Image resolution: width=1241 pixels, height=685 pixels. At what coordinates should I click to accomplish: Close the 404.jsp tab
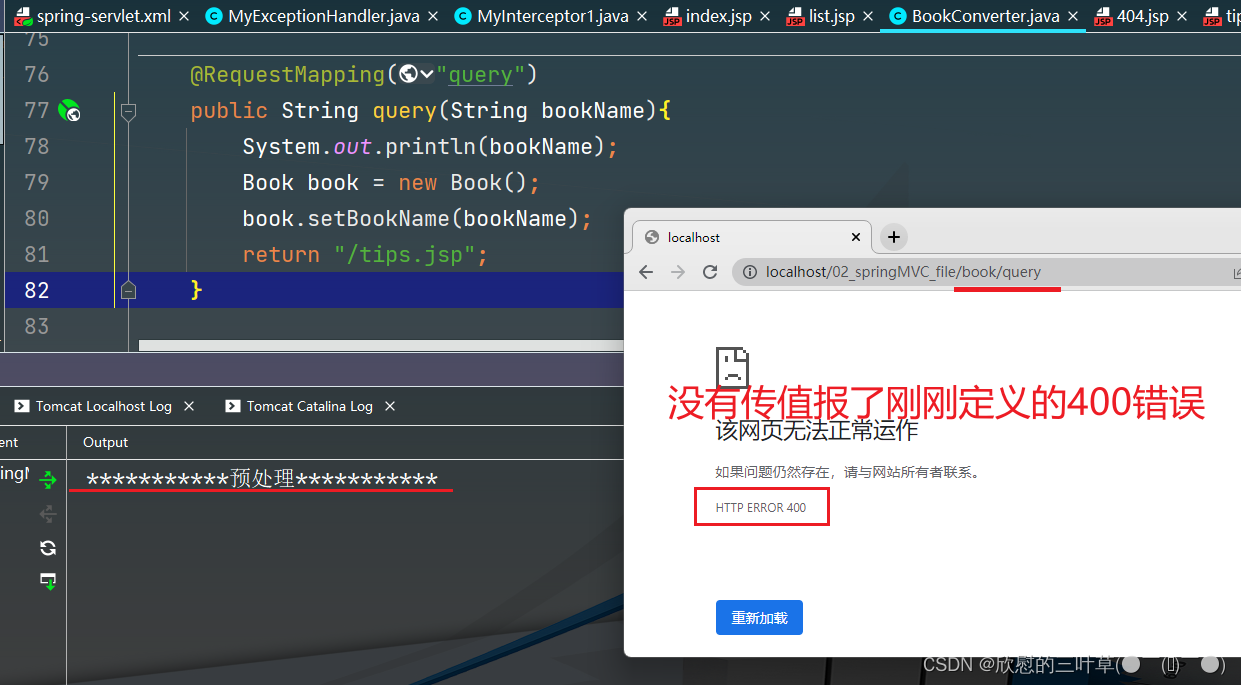click(1182, 17)
